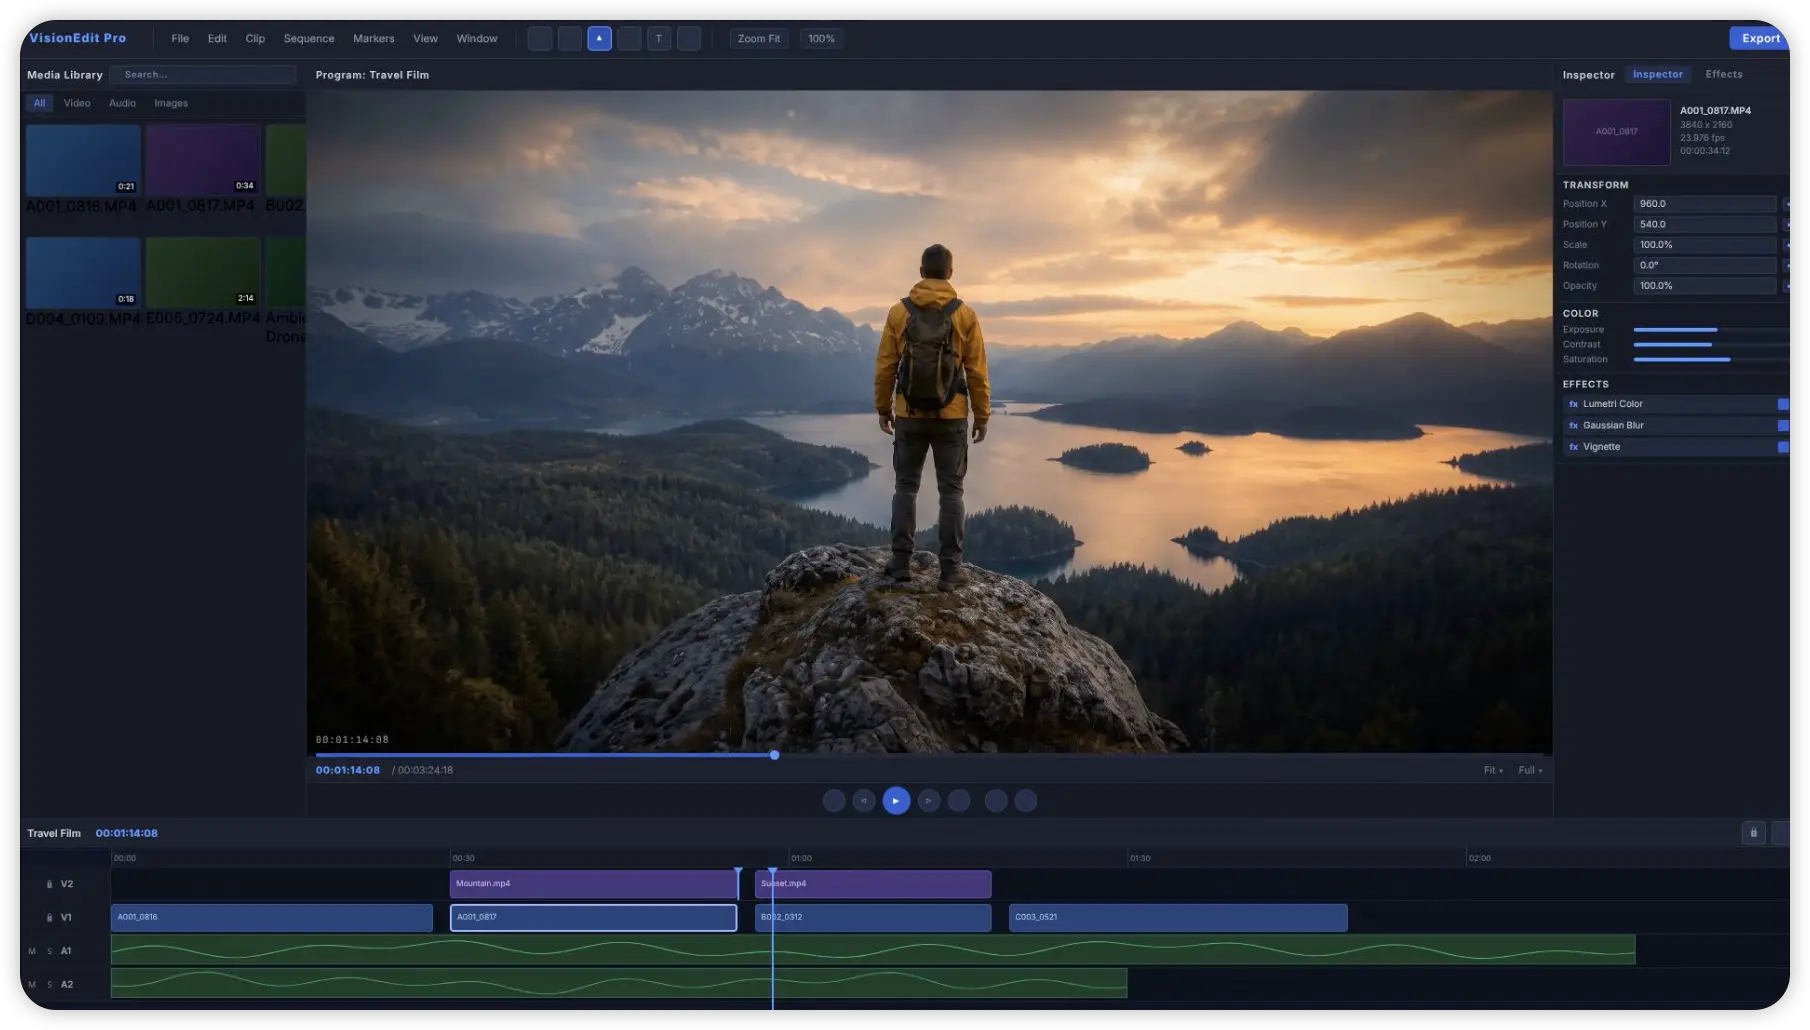Viewport: 1810px width, 1030px height.
Task: Toggle the Lumetri Color effect checkbox
Action: pos(1783,404)
